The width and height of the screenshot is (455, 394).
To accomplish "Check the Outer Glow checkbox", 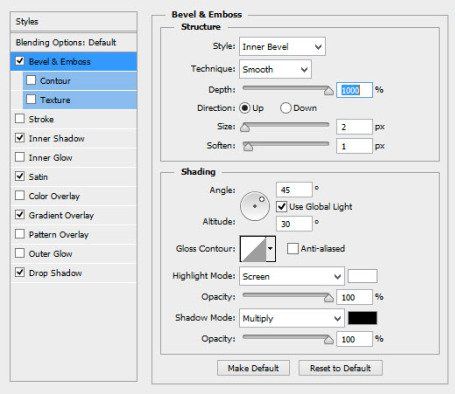I will click(20, 253).
